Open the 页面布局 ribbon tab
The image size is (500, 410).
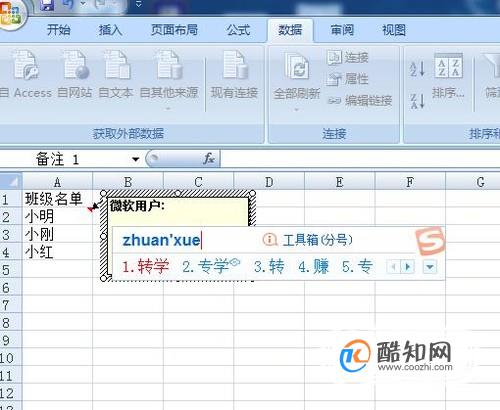click(x=174, y=30)
